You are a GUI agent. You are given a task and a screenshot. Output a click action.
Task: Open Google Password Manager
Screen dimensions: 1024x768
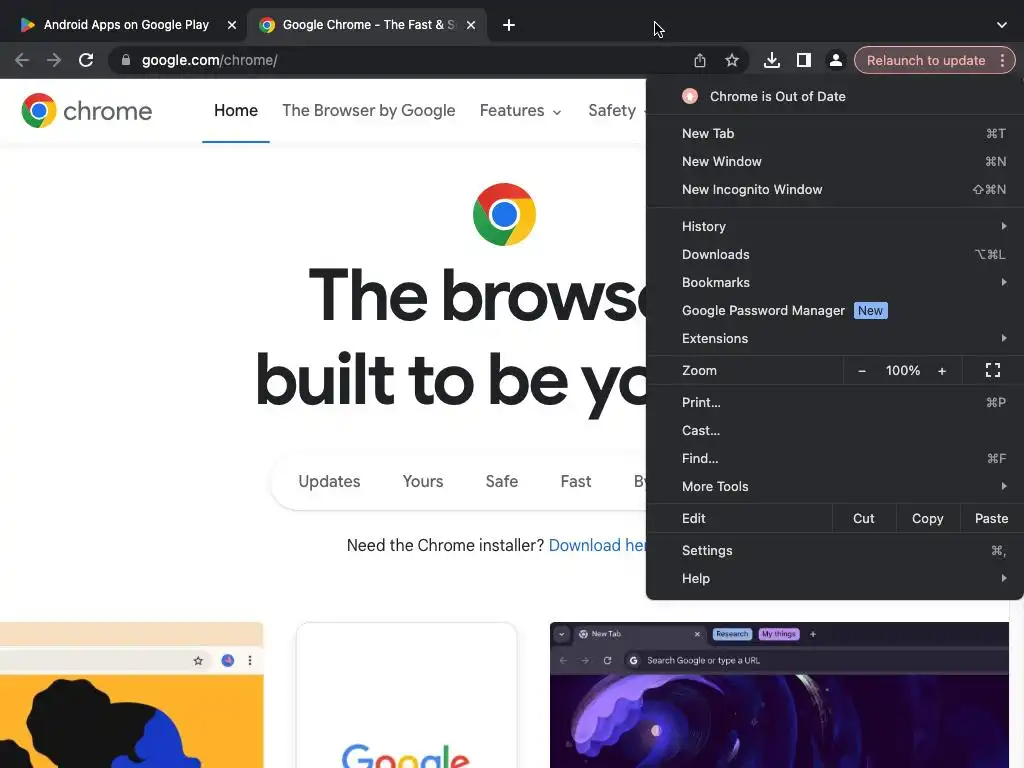coord(835,311)
